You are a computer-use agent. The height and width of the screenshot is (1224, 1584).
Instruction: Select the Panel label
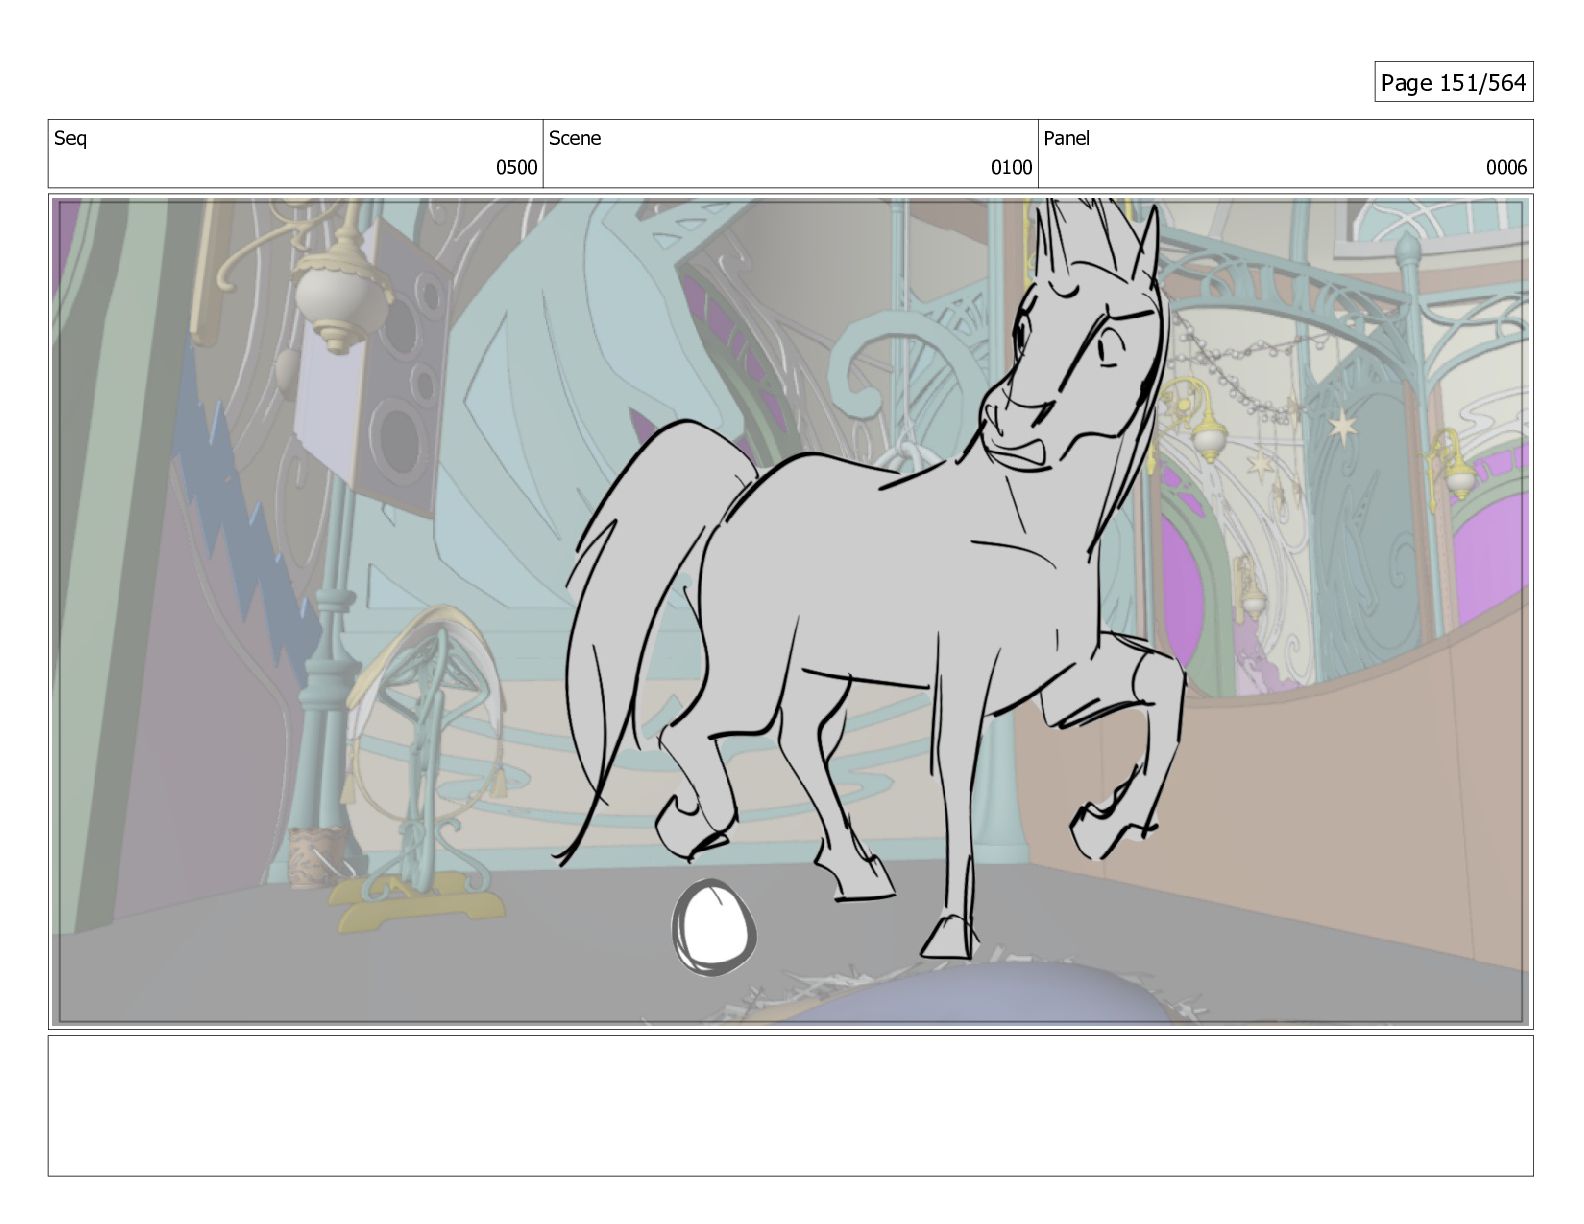coord(1067,139)
